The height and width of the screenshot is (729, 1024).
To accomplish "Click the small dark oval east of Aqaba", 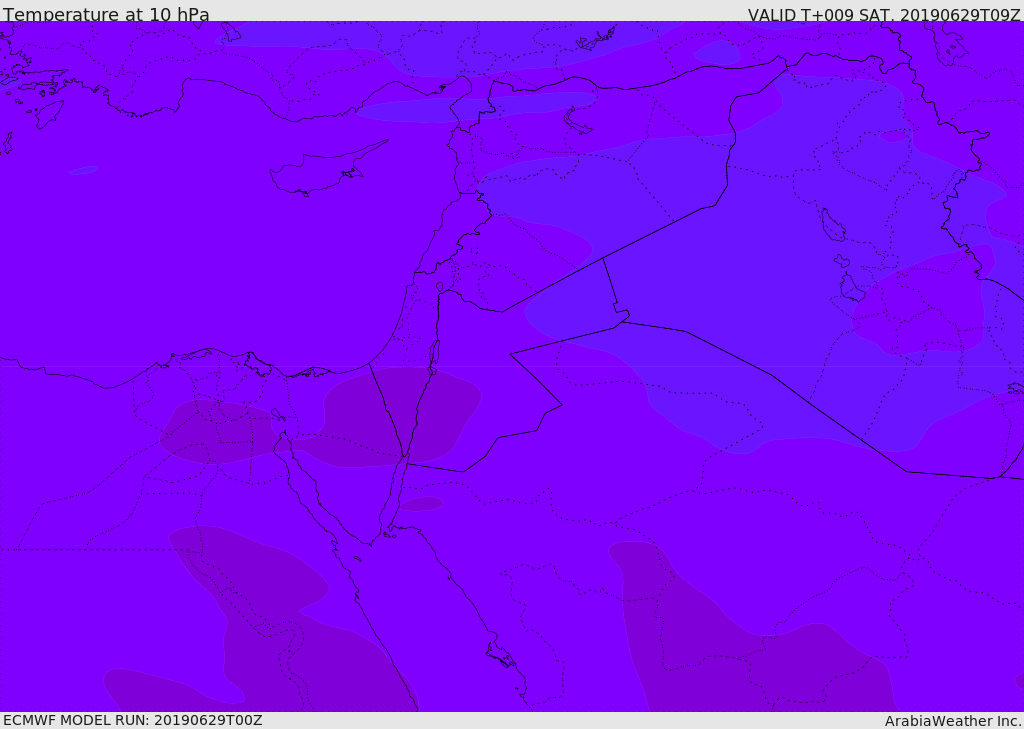I will tap(421, 504).
